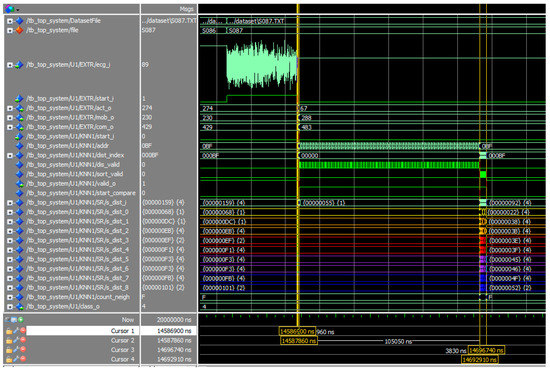This screenshot has width=550, height=370.
Task: Open the grid and timeline properties icon
Action: pyautogui.click(x=14, y=319)
